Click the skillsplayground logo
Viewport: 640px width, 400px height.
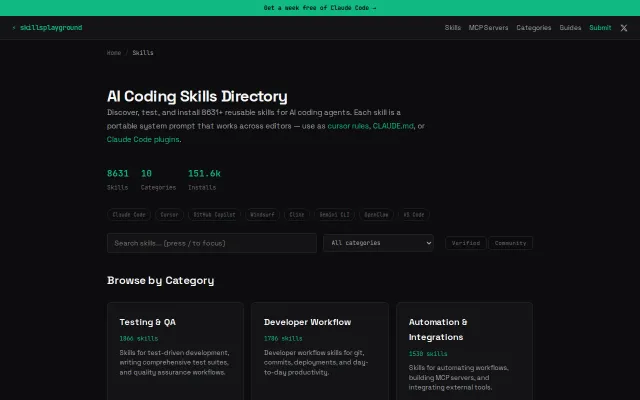47,28
